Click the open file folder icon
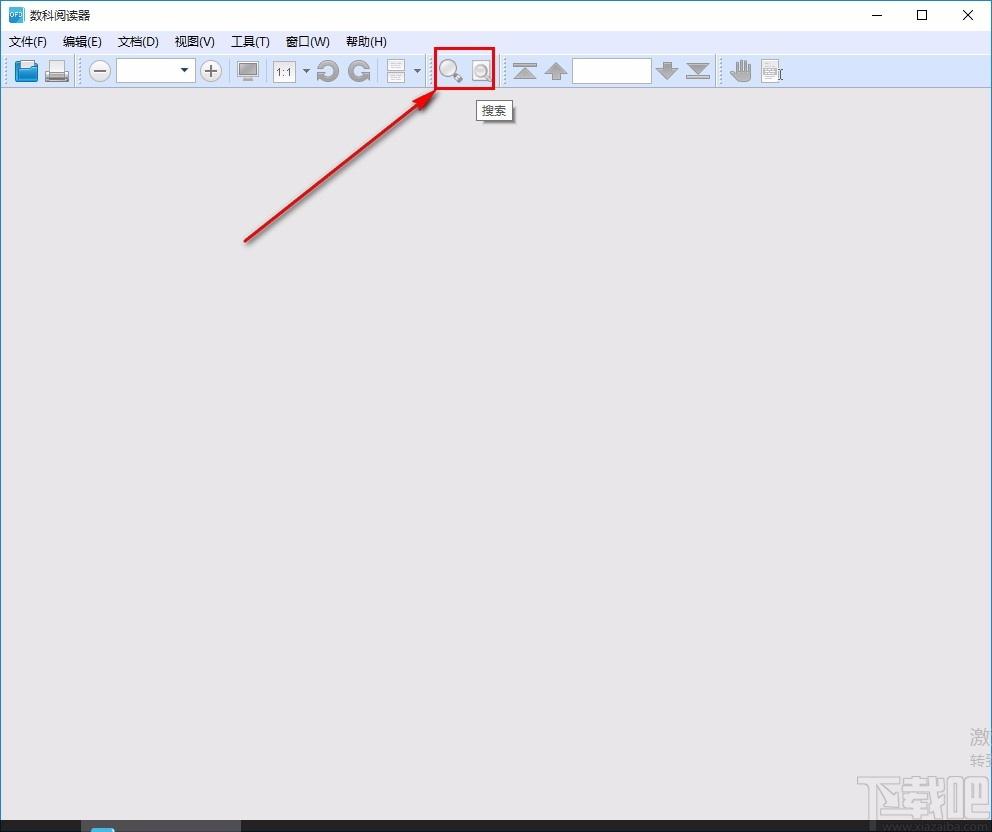The width and height of the screenshot is (992, 832). [x=27, y=70]
